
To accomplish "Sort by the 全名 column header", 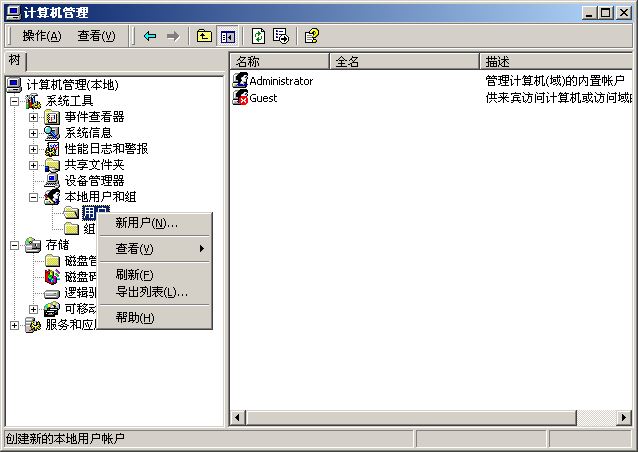I will click(x=404, y=61).
